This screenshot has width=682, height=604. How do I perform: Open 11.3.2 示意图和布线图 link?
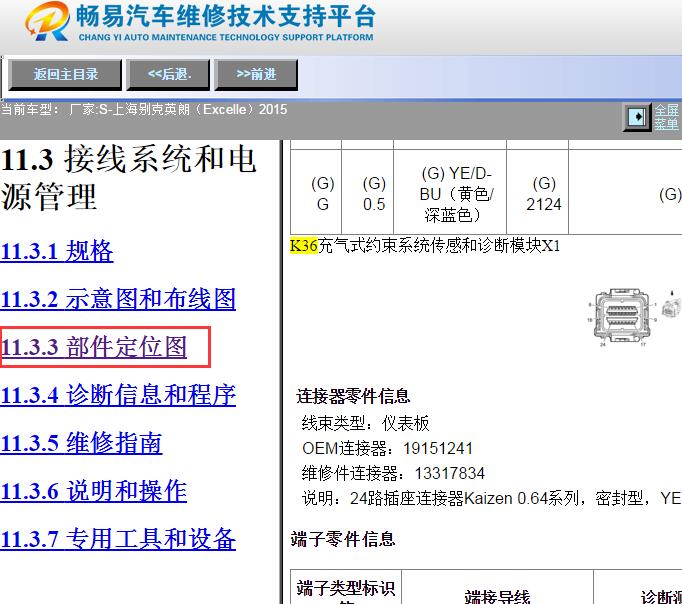pos(118,299)
